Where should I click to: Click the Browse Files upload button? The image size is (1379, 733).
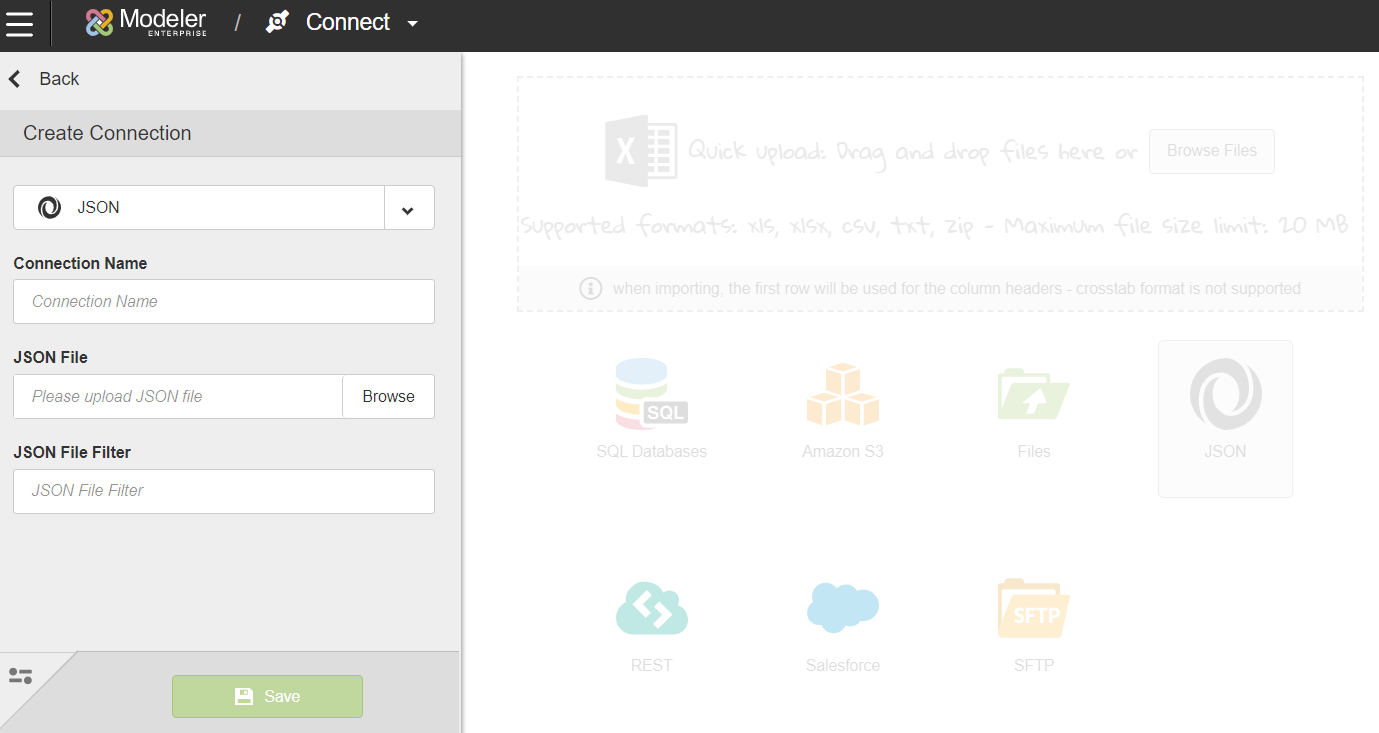click(1211, 151)
